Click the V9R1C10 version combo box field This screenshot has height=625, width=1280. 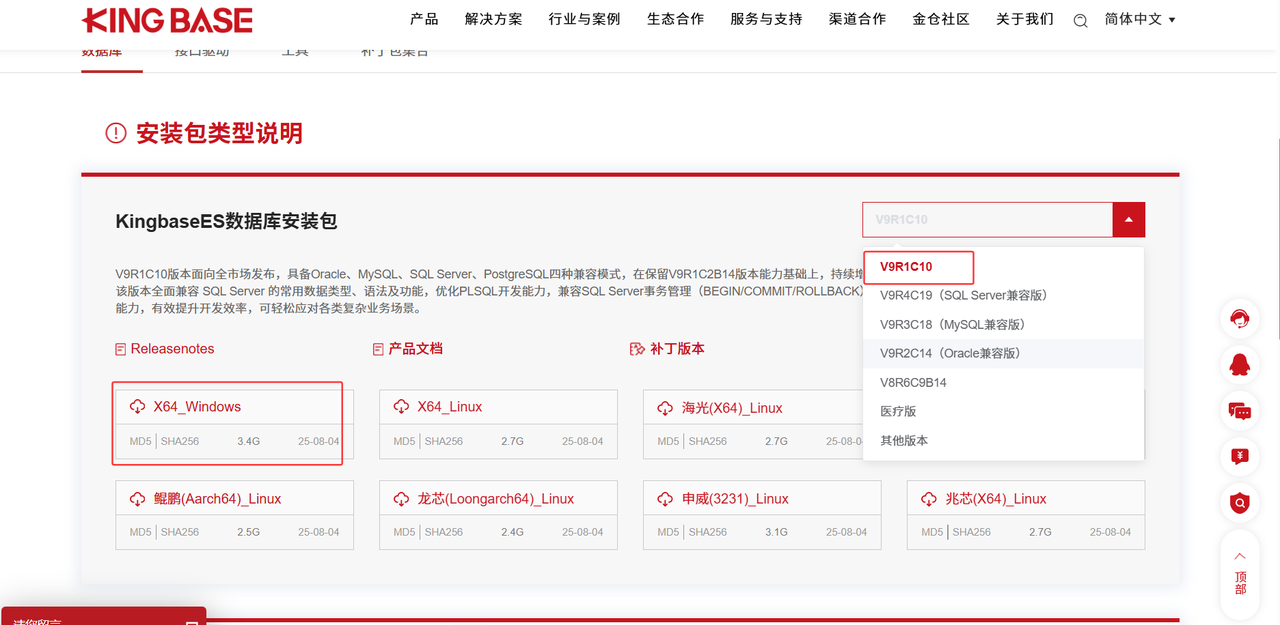988,219
